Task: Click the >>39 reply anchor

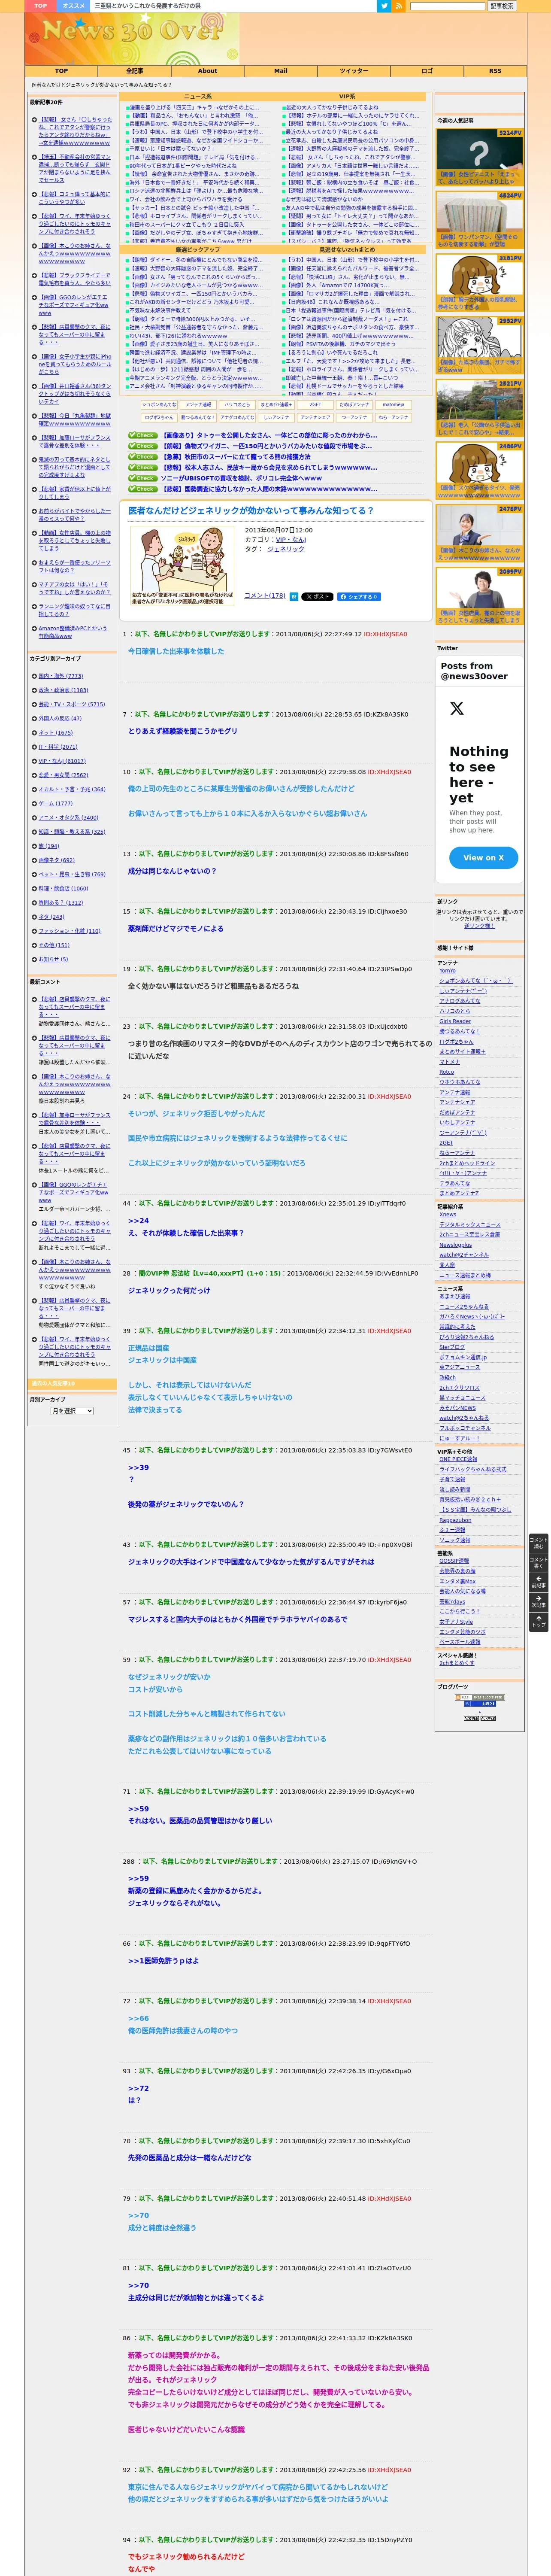Action: pos(138,1468)
